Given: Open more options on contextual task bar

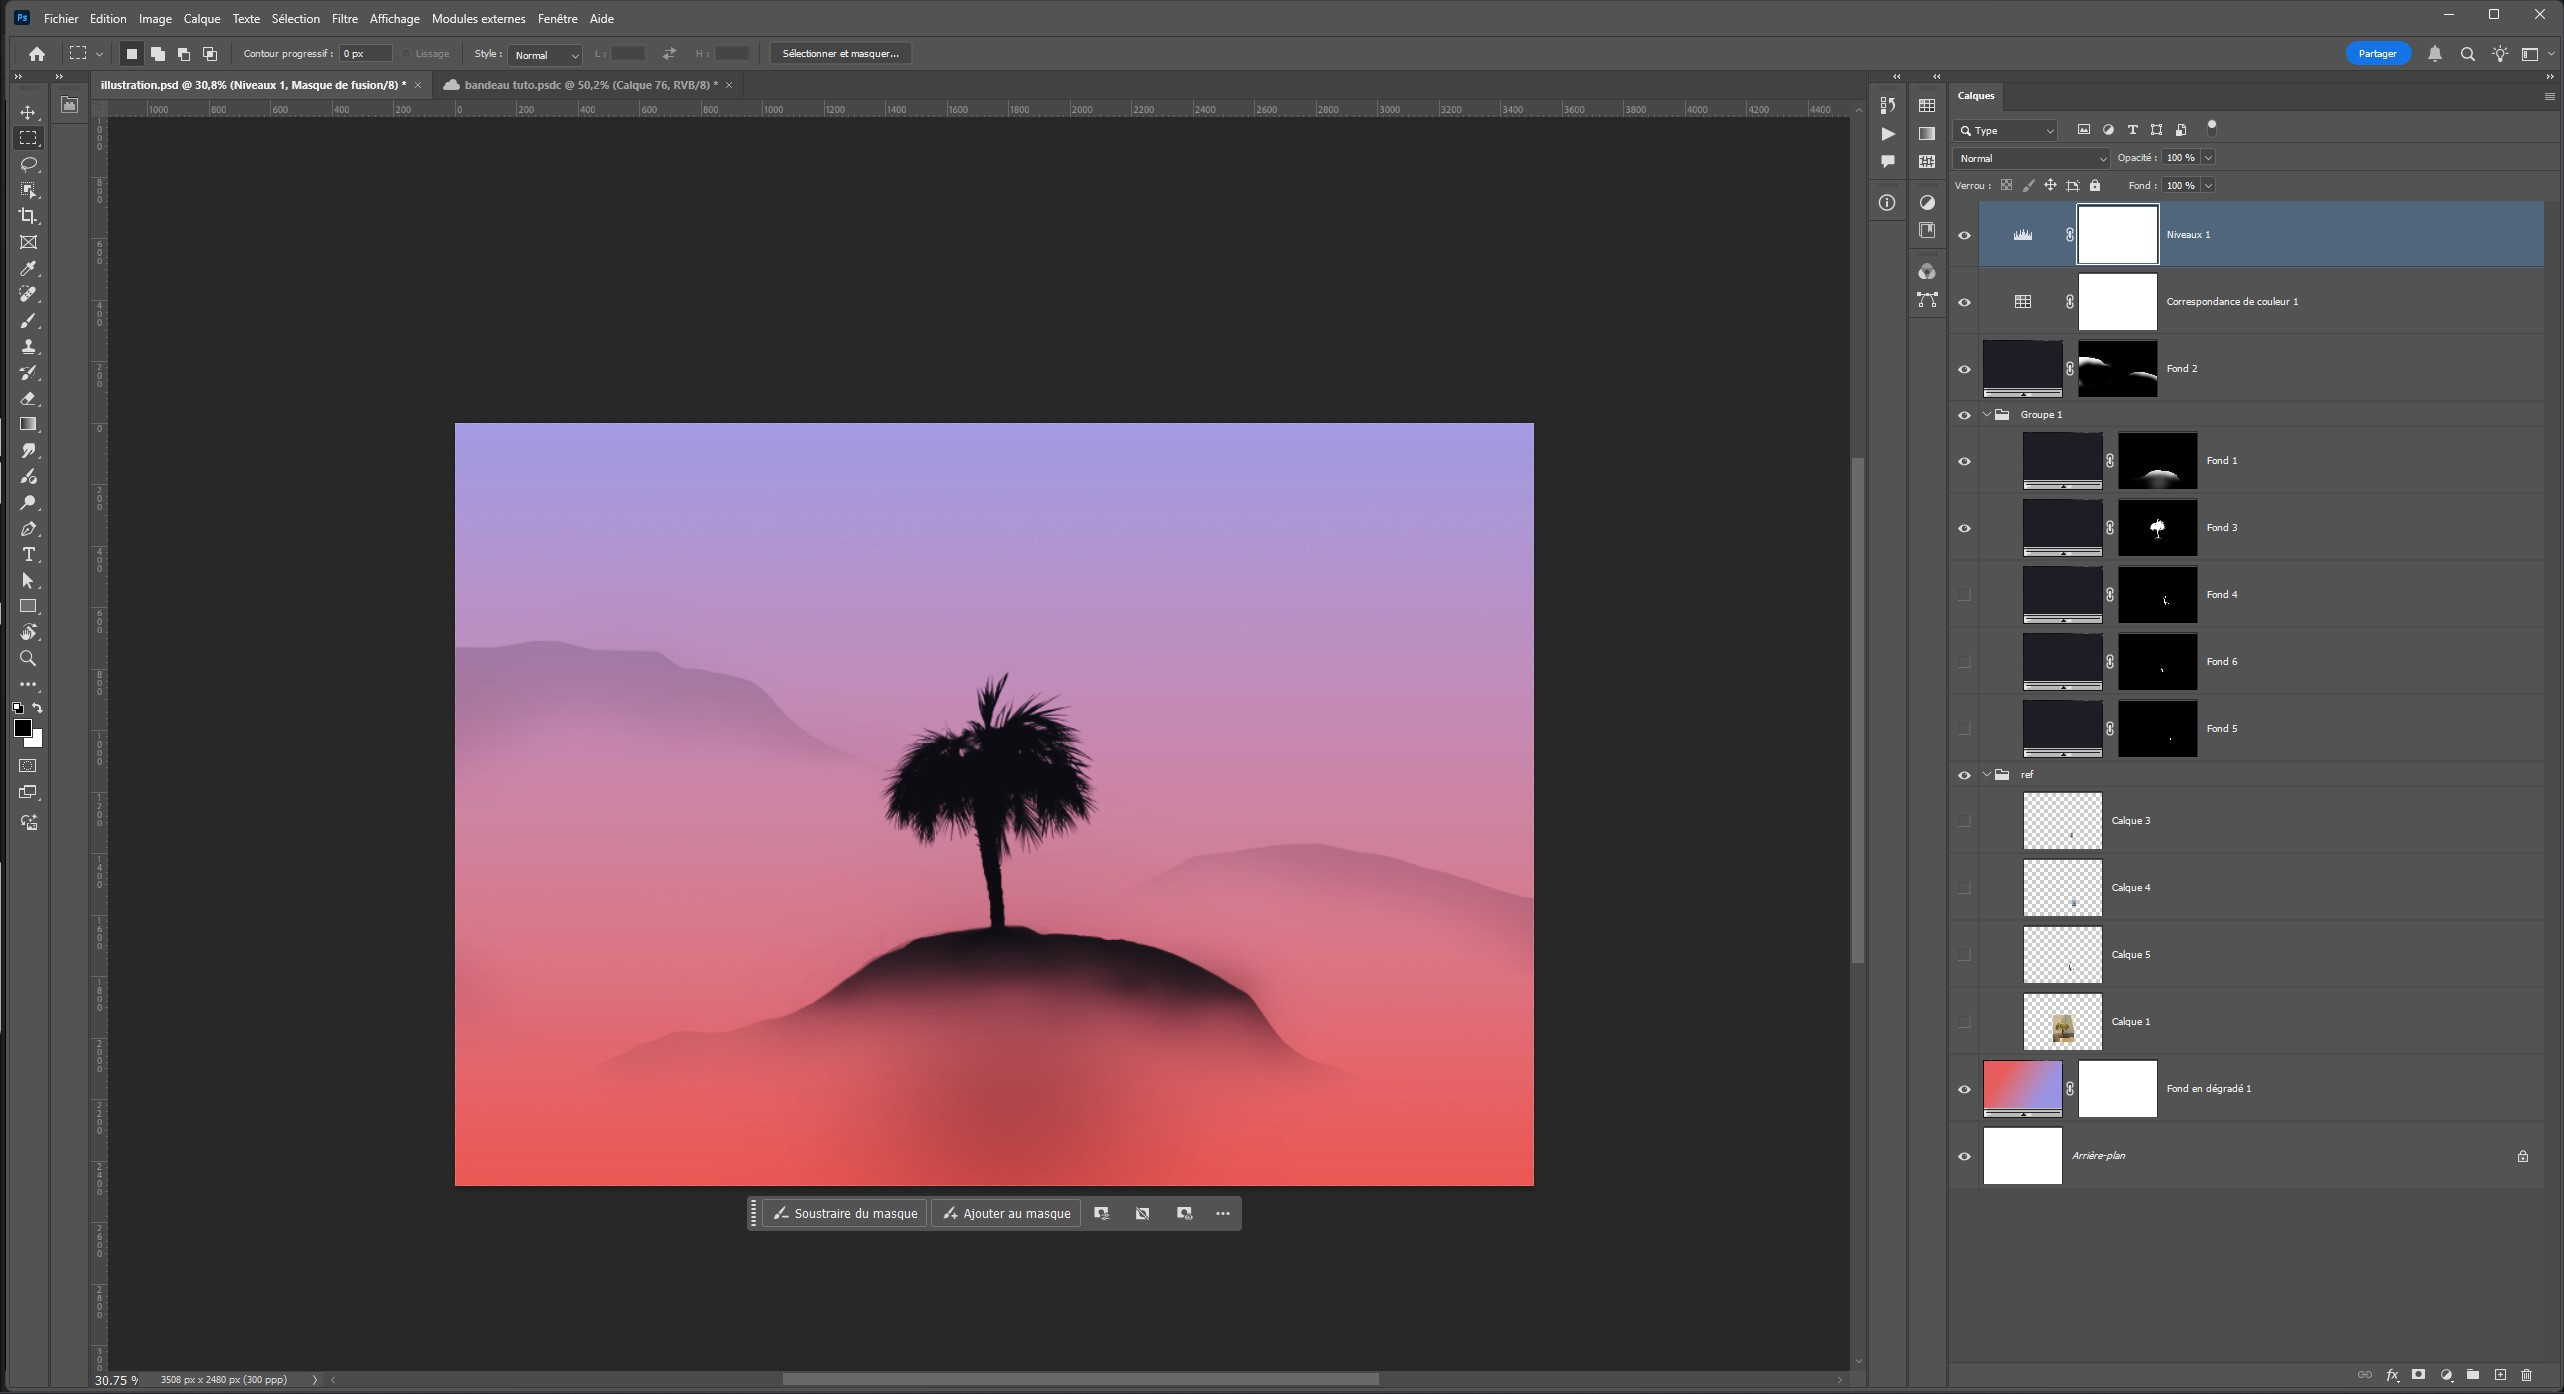Looking at the screenshot, I should (1223, 1213).
